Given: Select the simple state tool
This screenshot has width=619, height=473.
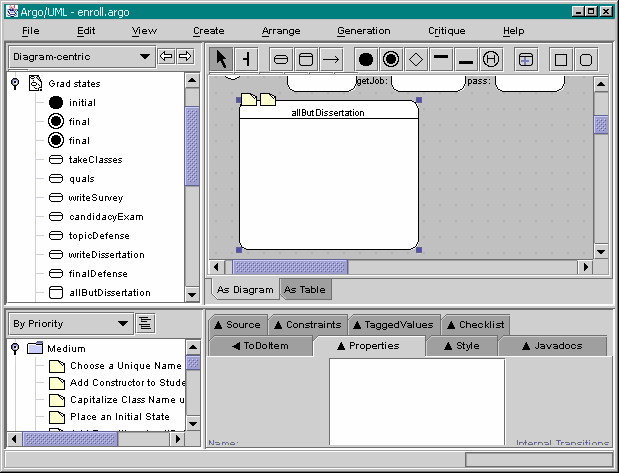Looking at the screenshot, I should pyautogui.click(x=281, y=60).
